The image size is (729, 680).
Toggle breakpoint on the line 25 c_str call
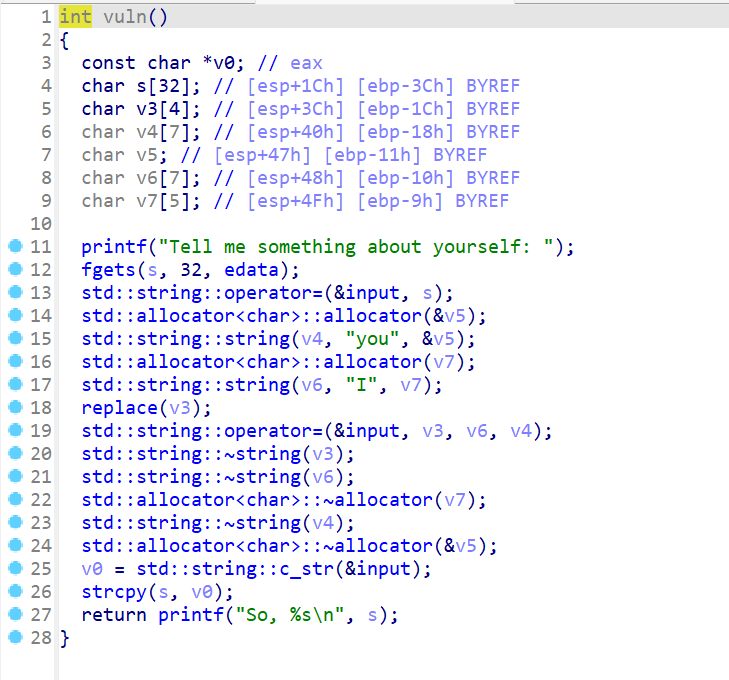pyautogui.click(x=13, y=569)
